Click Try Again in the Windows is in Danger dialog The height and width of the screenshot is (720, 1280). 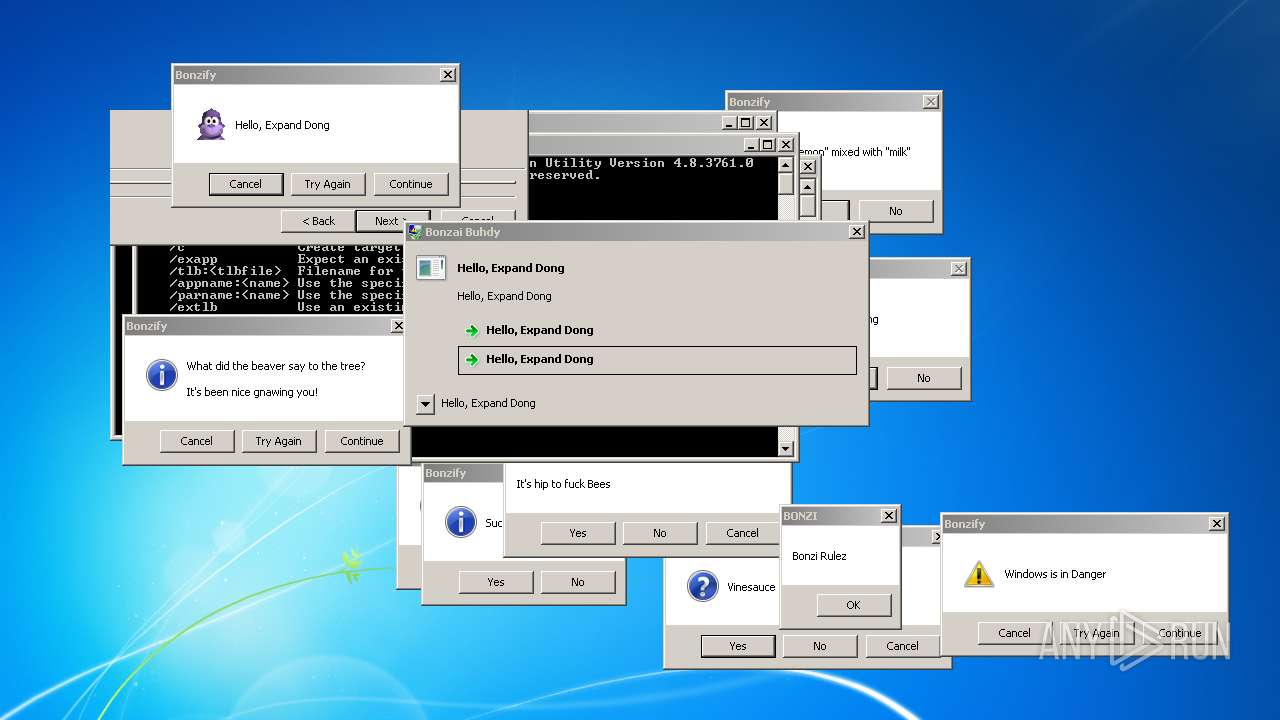pos(1097,633)
